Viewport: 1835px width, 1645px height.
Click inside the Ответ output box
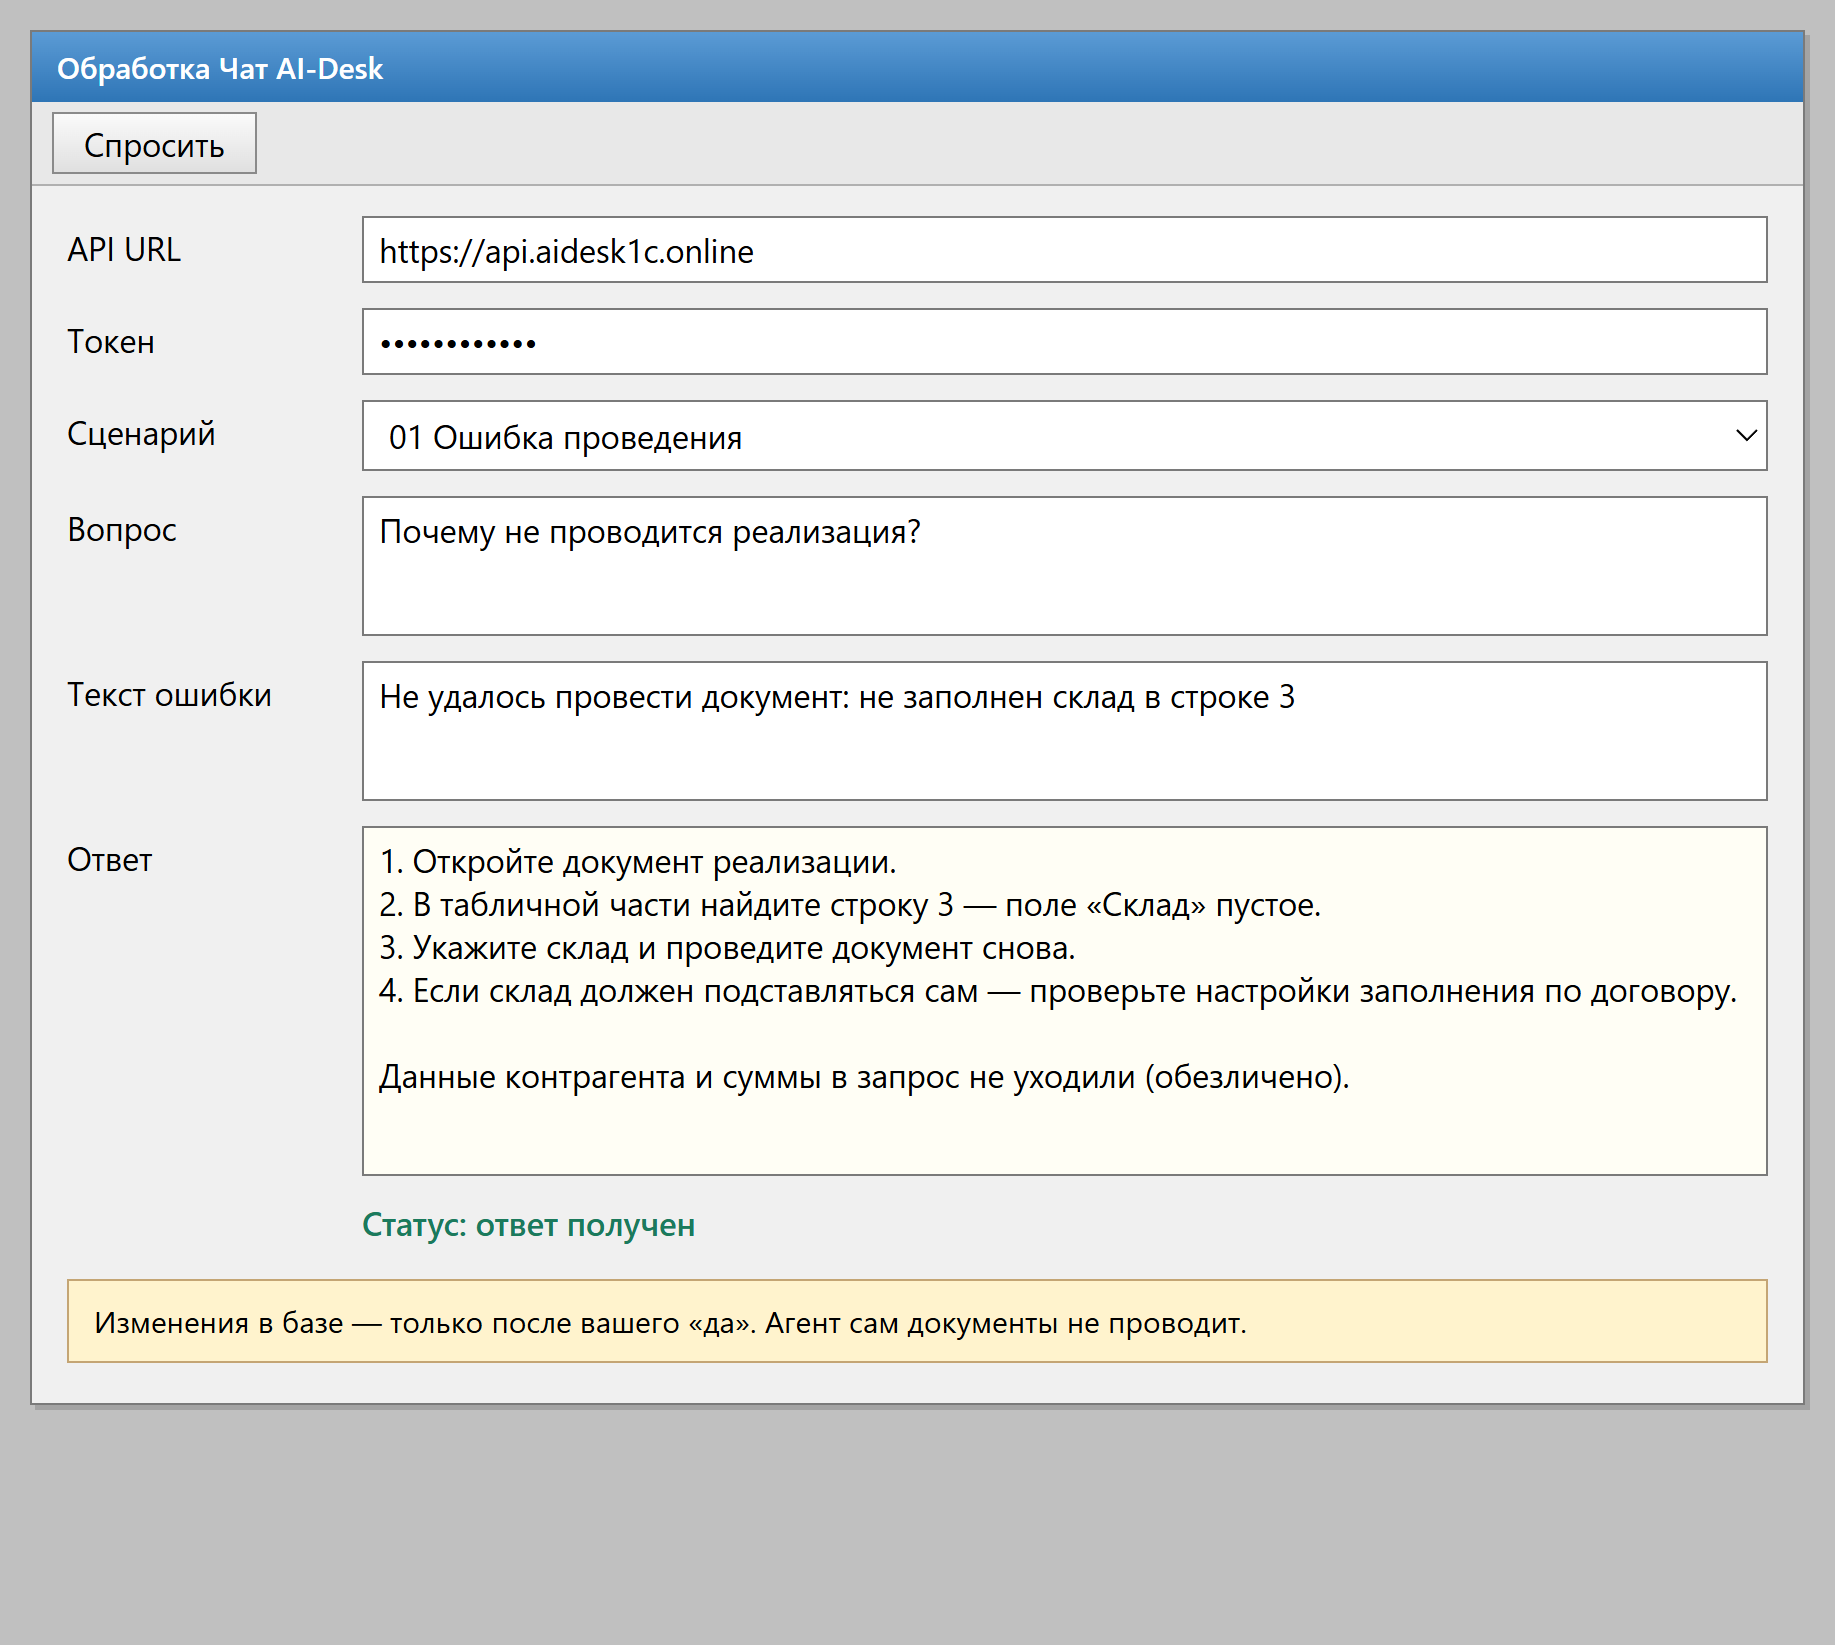click(1064, 1001)
